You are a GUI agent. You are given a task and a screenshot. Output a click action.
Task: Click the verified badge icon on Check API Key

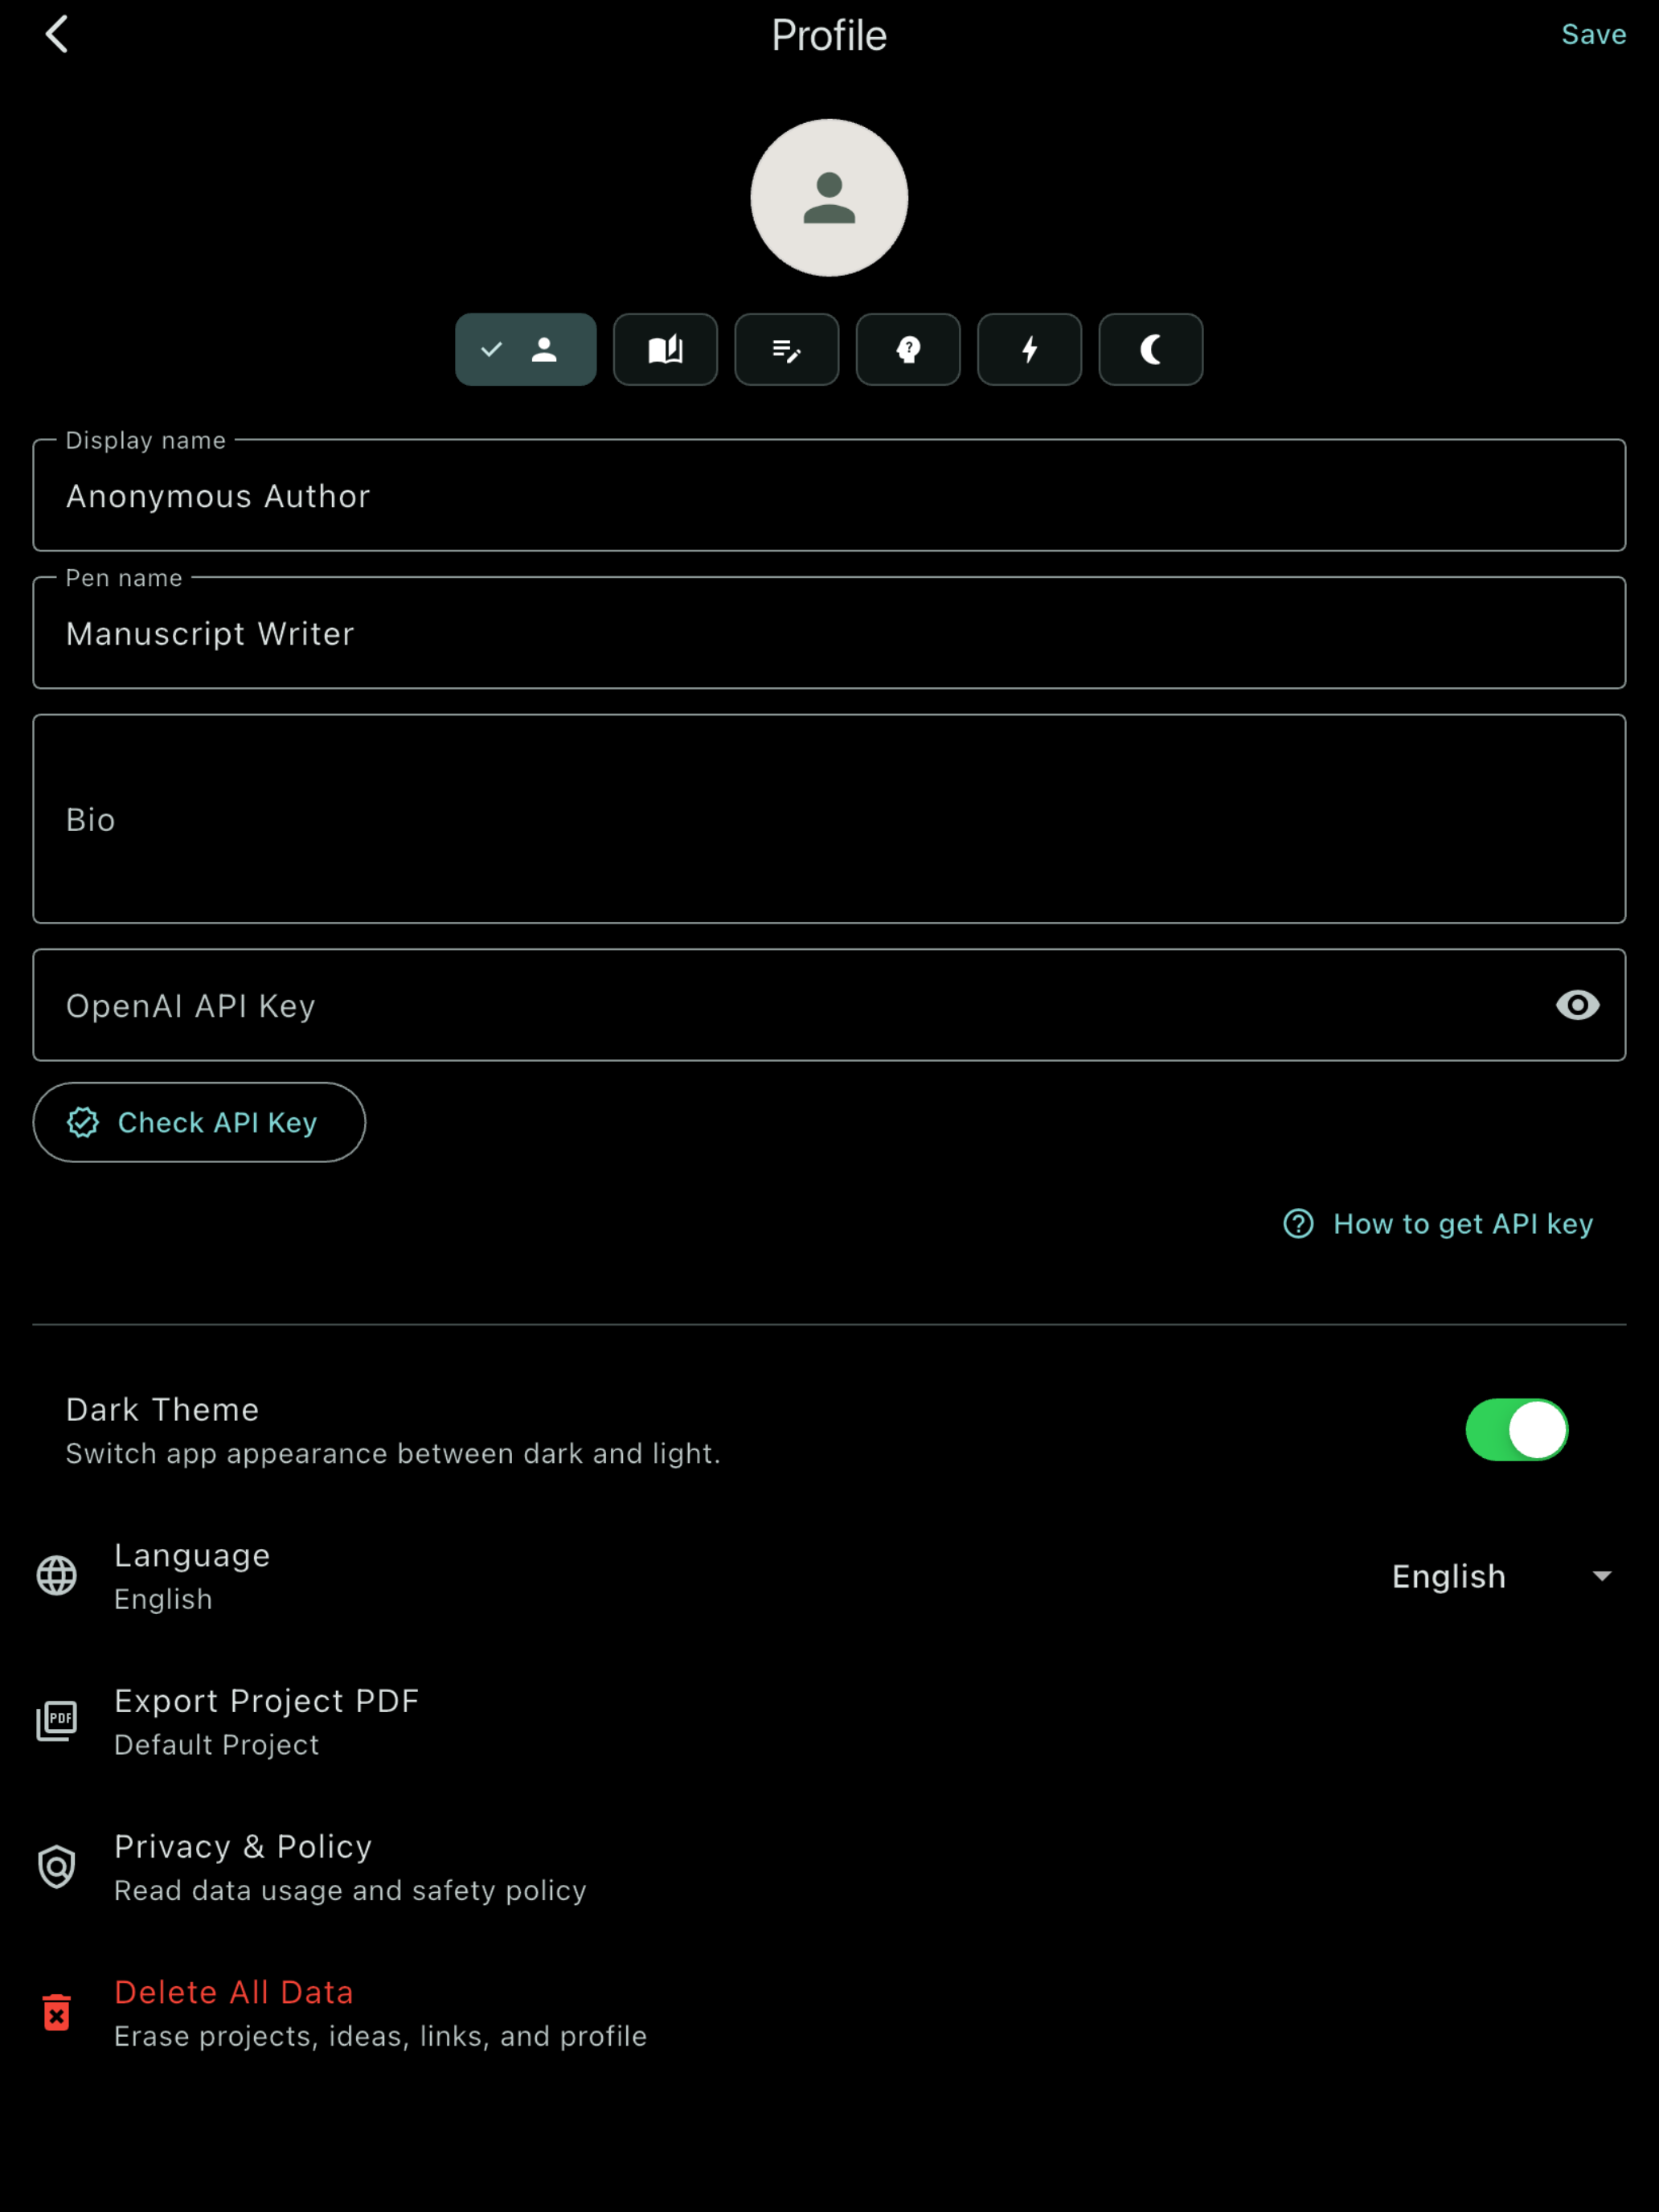click(x=83, y=1122)
